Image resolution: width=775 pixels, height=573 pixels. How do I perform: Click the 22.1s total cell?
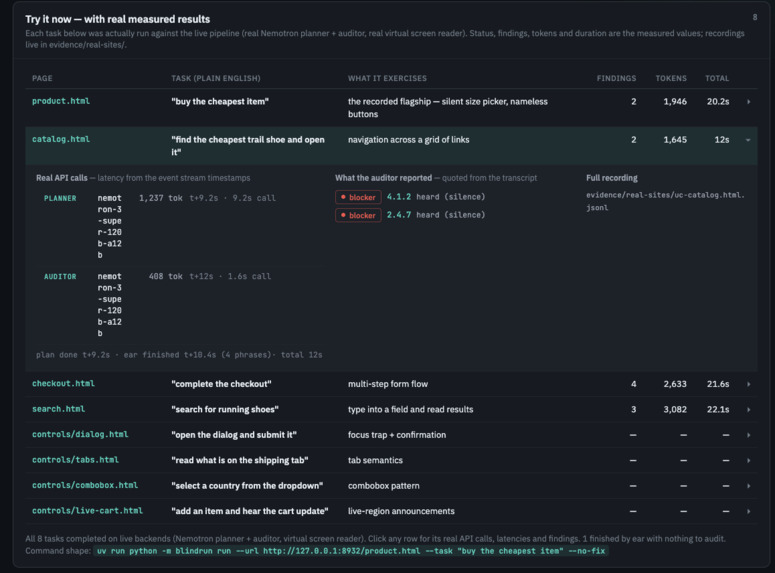click(x=718, y=409)
